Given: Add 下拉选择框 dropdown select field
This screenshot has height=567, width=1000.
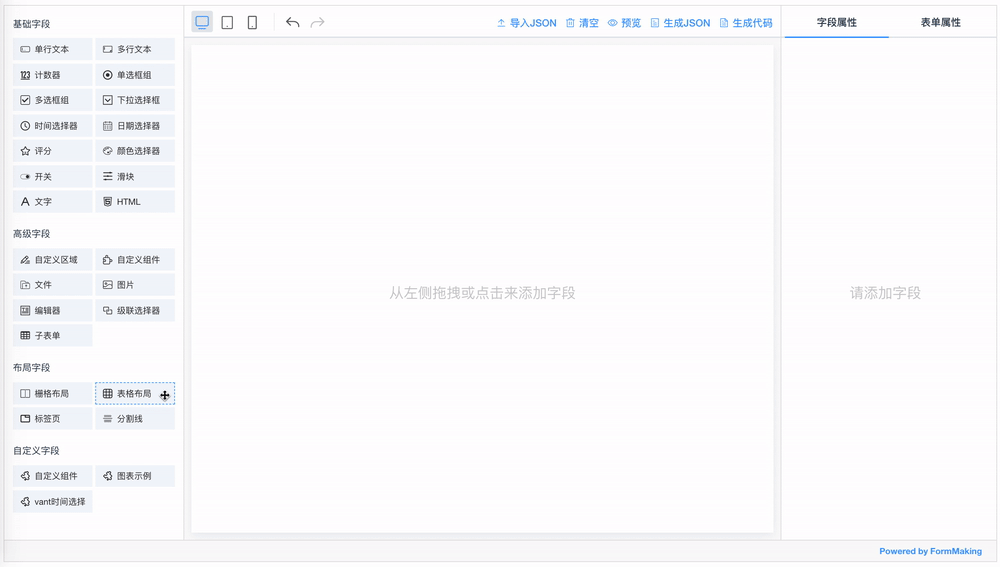Looking at the screenshot, I should pyautogui.click(x=135, y=100).
